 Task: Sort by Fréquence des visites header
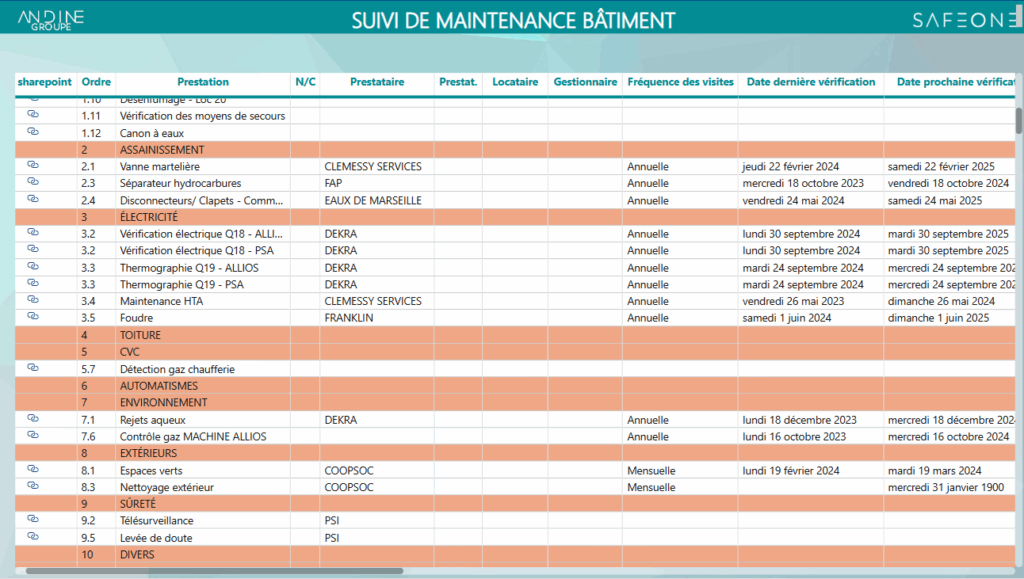680,82
